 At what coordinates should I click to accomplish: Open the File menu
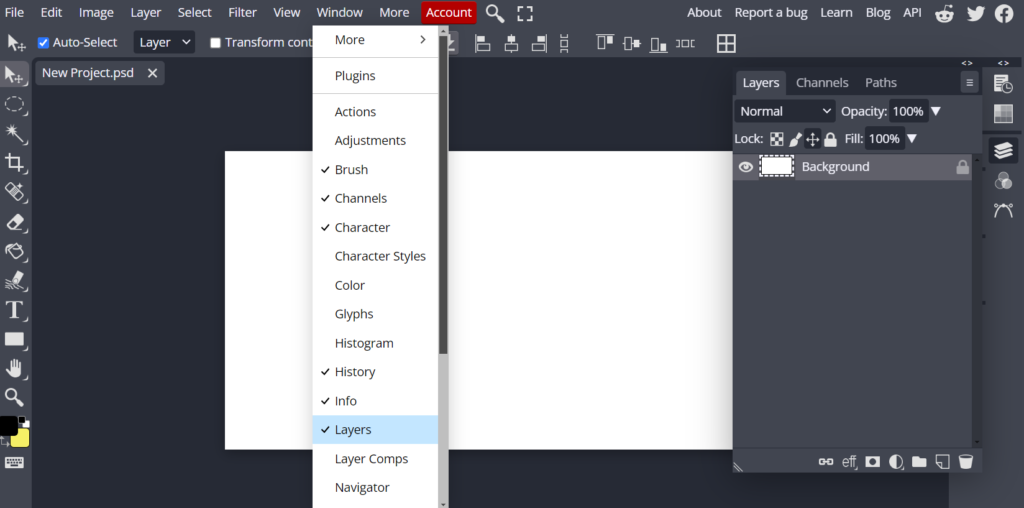coord(14,12)
